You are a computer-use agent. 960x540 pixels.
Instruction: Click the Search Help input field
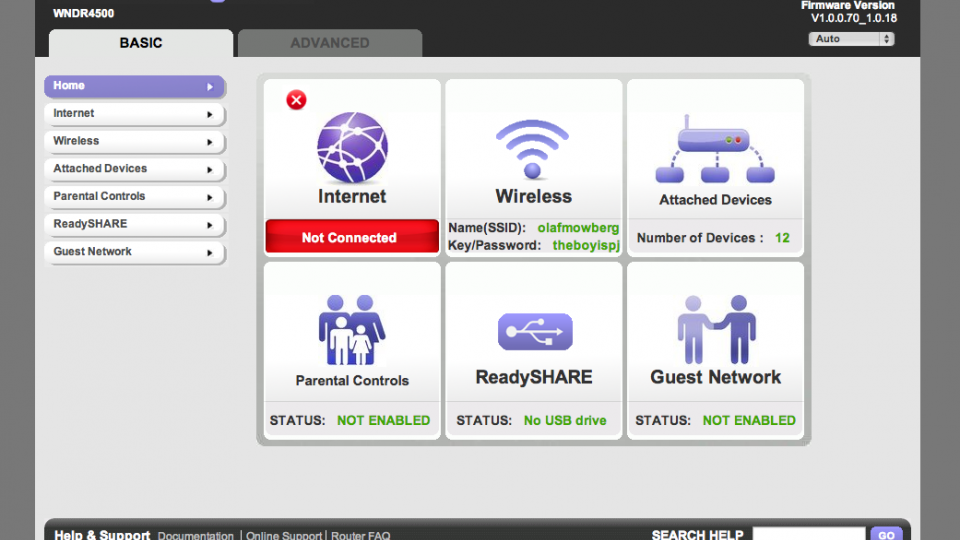[x=809, y=534]
